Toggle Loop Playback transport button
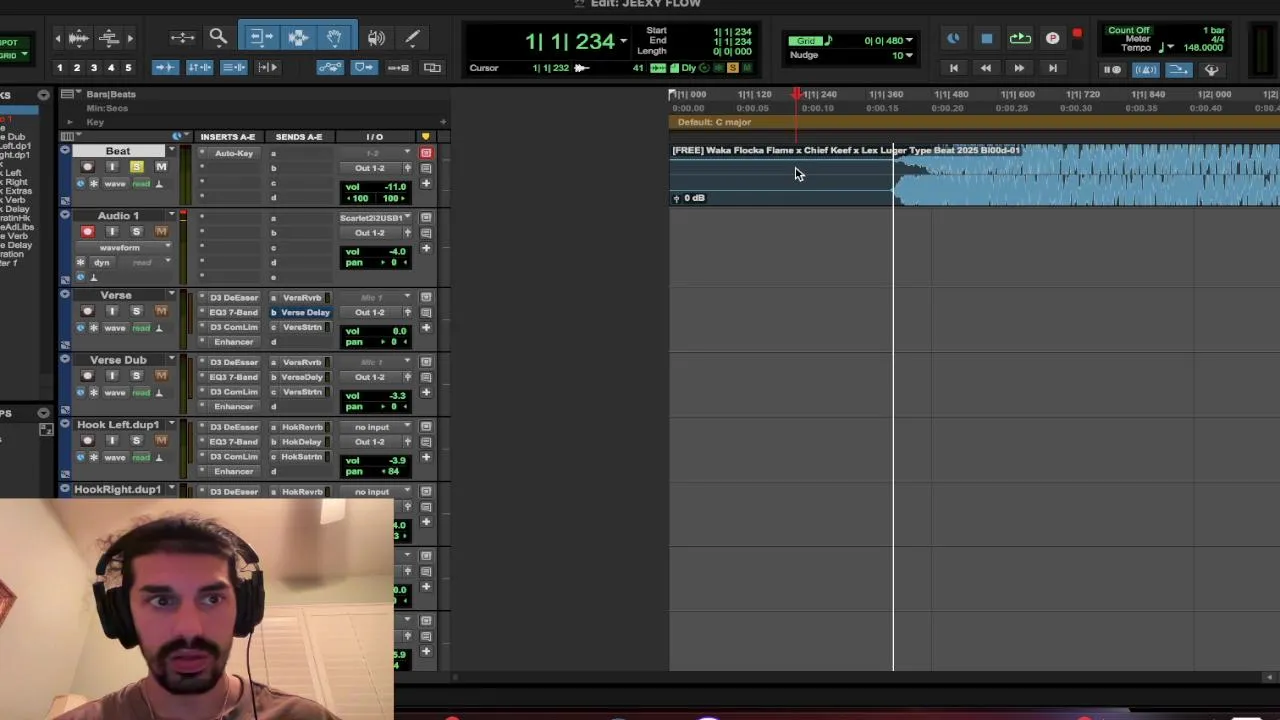Viewport: 1280px width, 720px height. 1020,38
